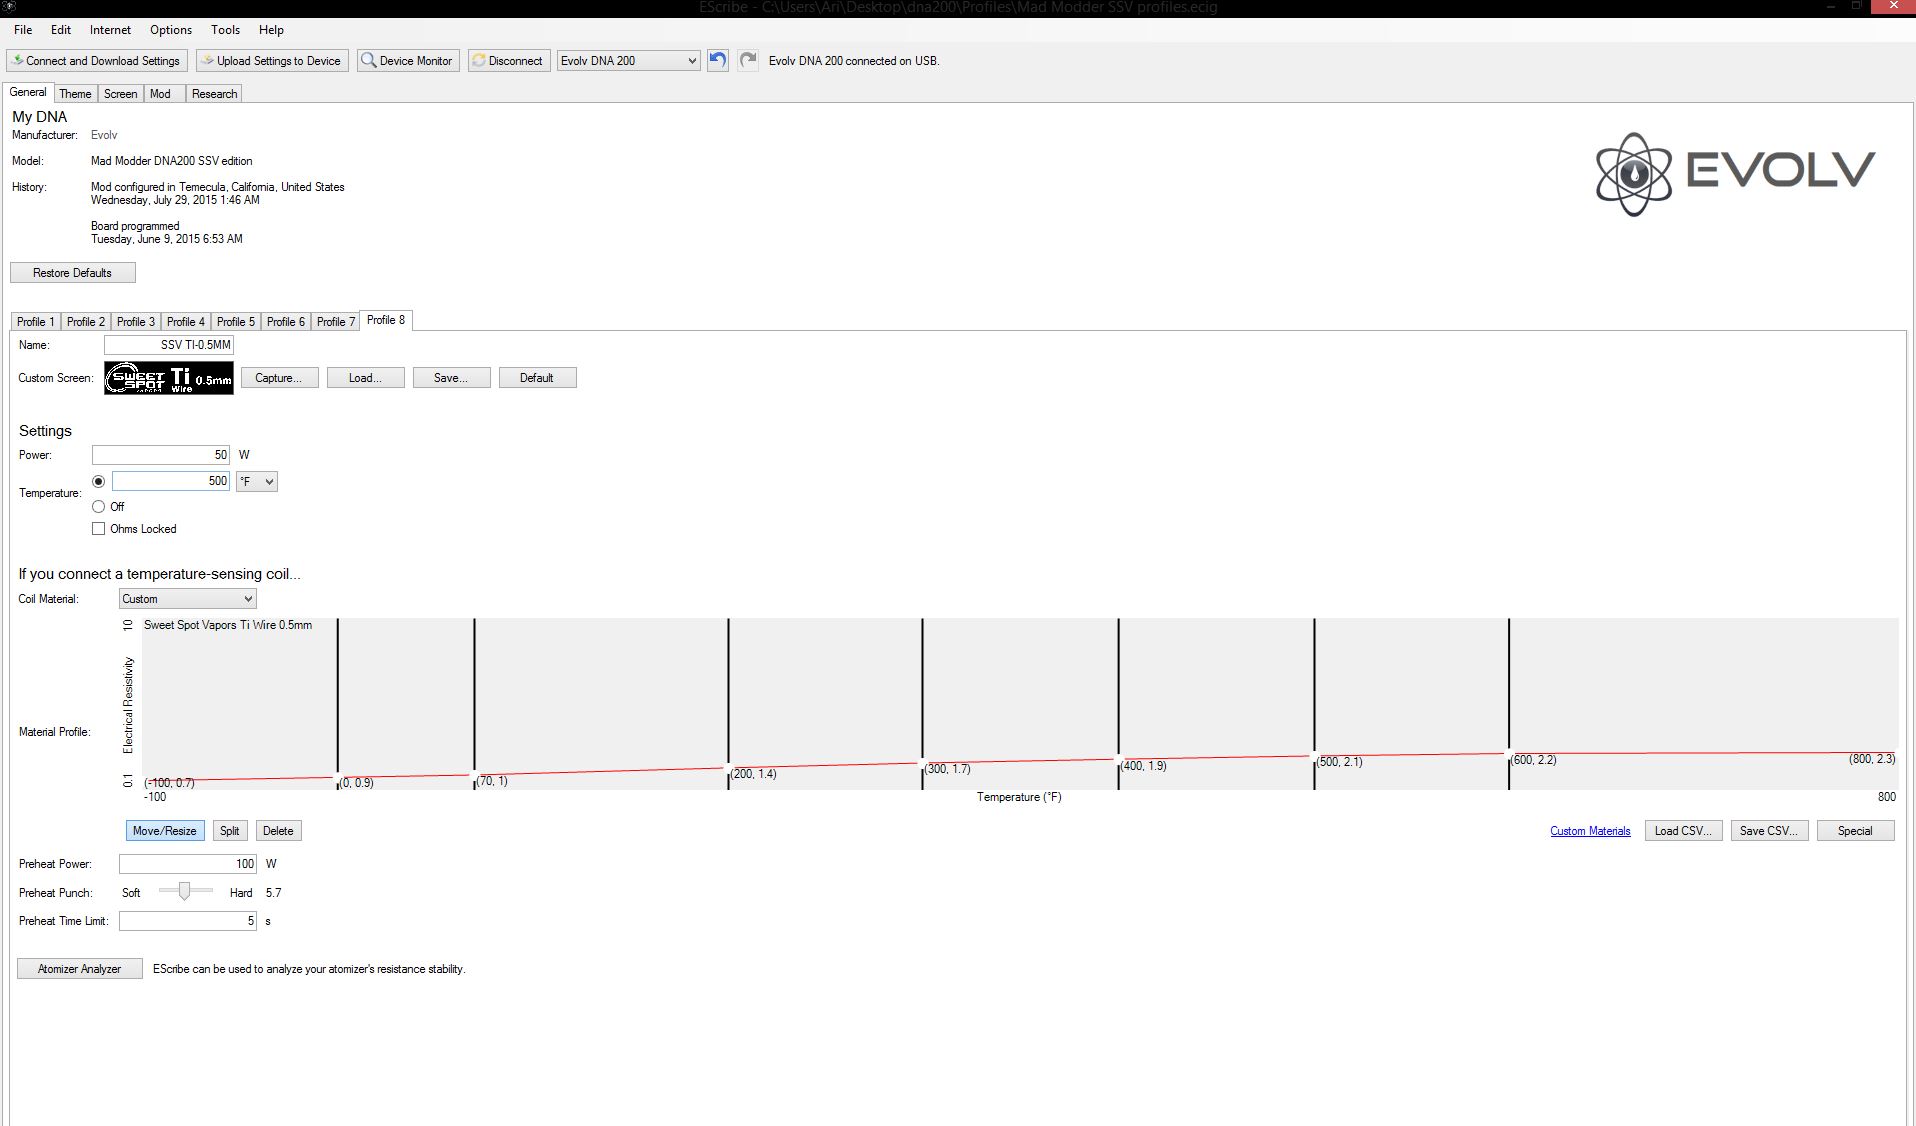Select the temperature Off radio button

(98, 507)
